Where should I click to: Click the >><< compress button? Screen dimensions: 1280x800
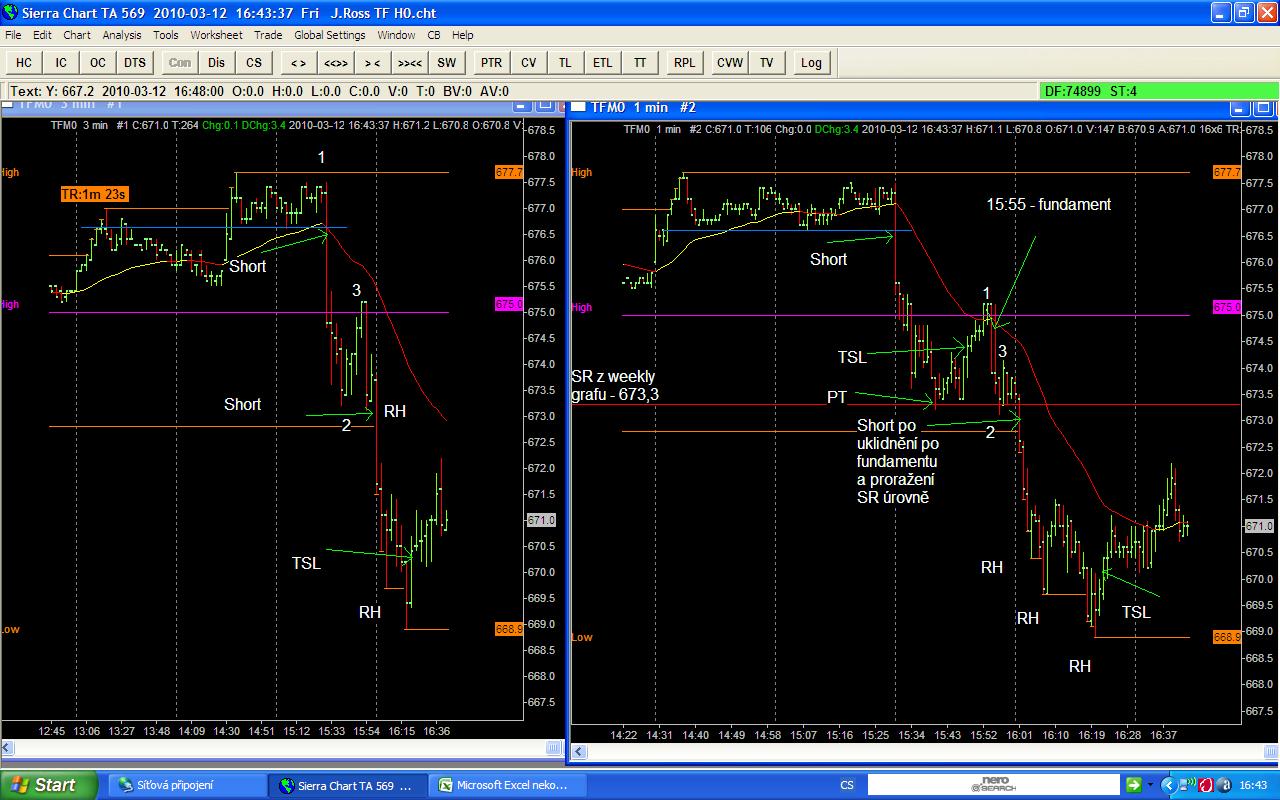[x=409, y=62]
